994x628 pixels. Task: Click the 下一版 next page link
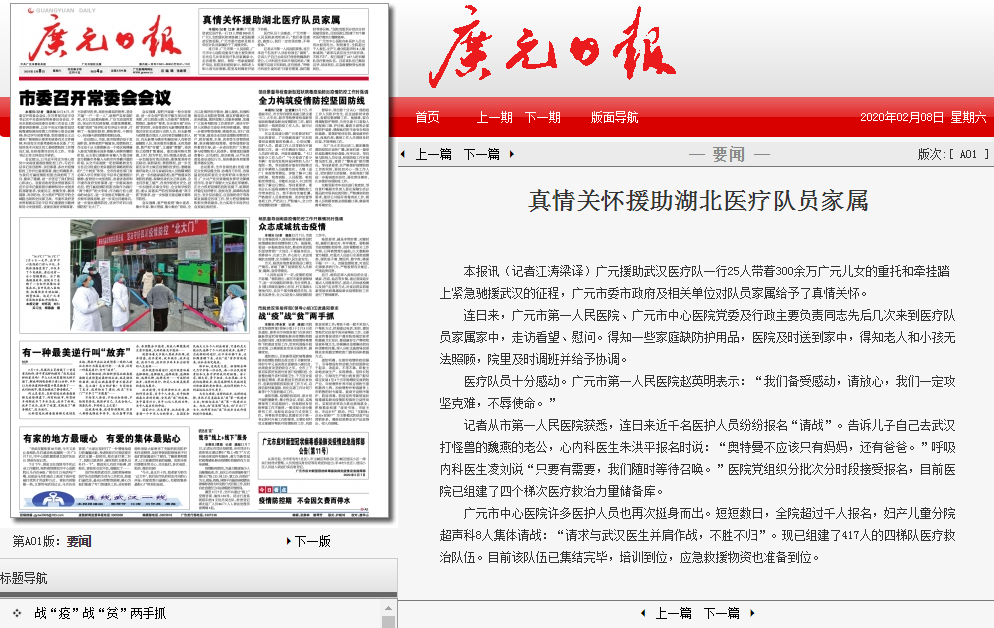312,541
